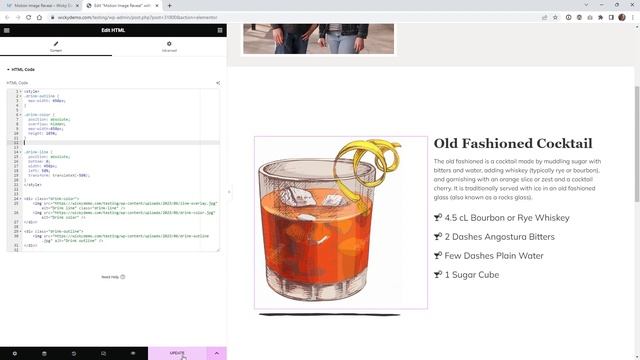
Task: Open the tab search dropdown arrow
Action: pyautogui.click(x=586, y=5)
